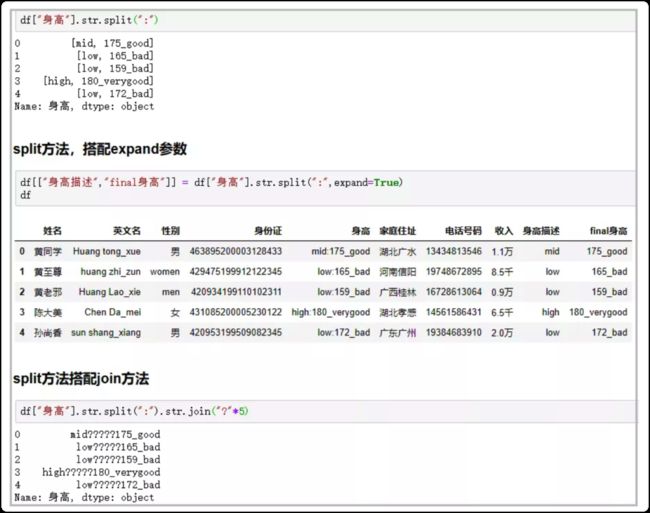Select name cell 孙尚香 in row 4
The height and width of the screenshot is (513, 650).
[x=48, y=333]
